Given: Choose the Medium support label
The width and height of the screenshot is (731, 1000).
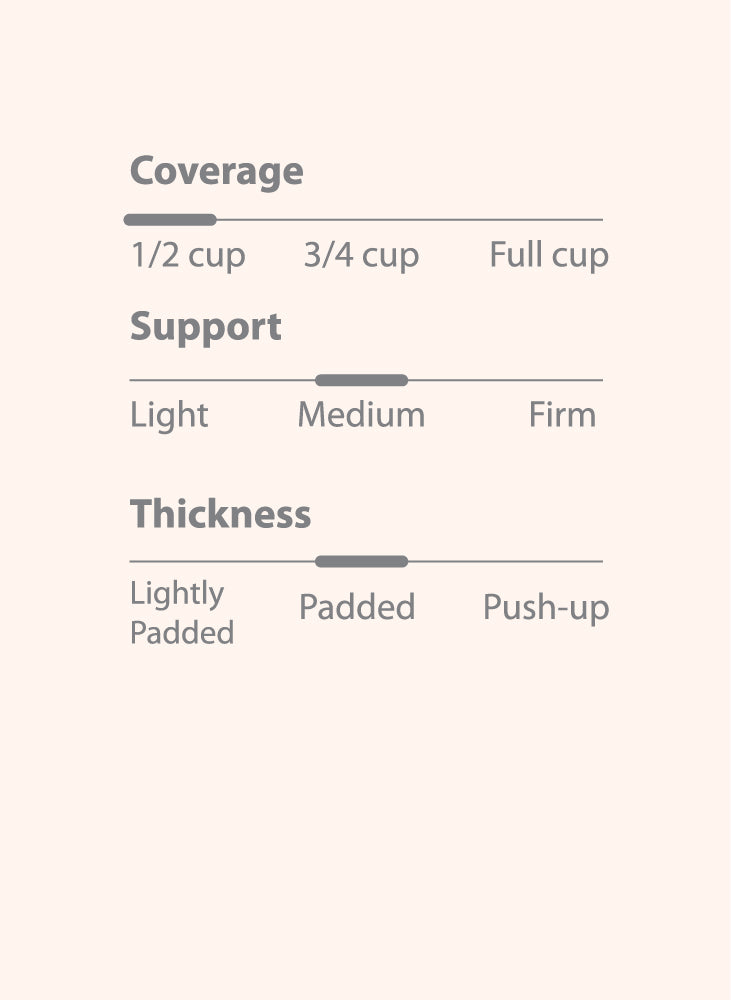Looking at the screenshot, I should 361,415.
